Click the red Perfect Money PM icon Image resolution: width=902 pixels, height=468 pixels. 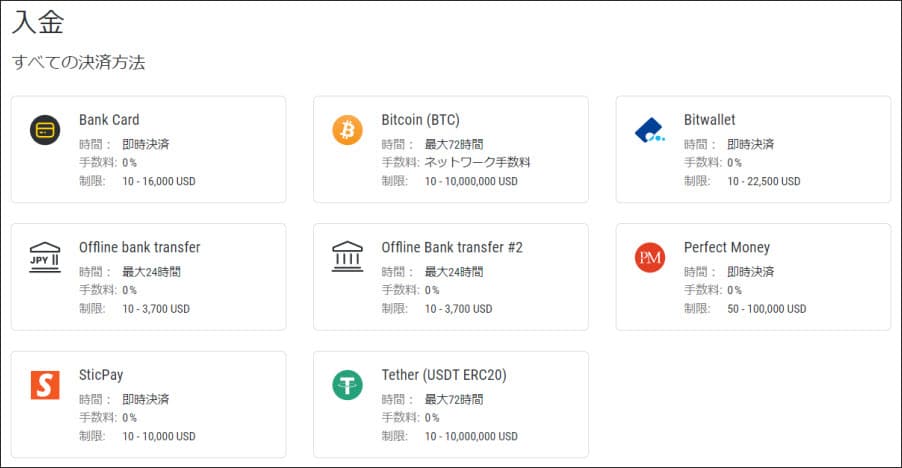point(650,258)
